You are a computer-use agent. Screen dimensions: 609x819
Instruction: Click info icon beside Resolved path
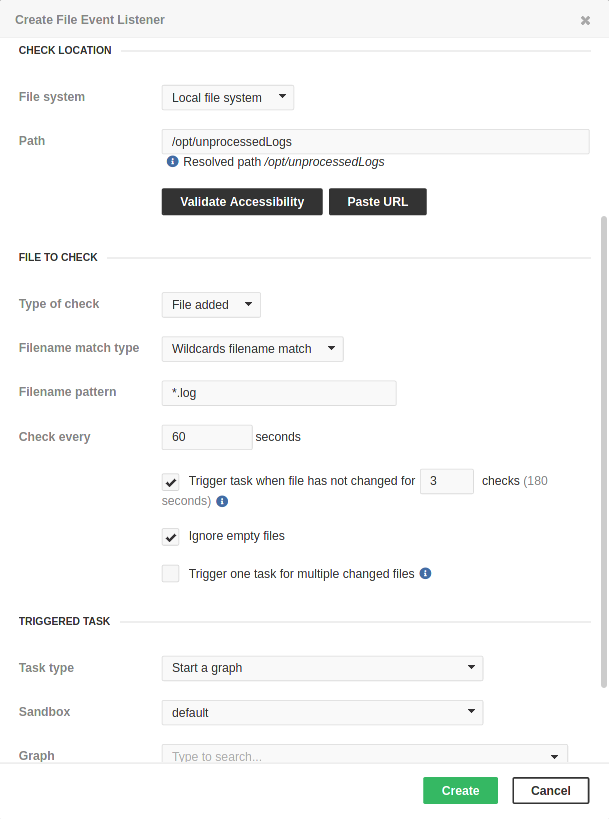tap(173, 161)
